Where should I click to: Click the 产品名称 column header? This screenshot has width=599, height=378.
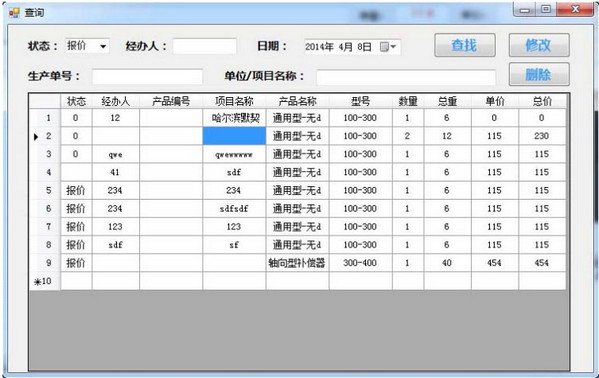coord(297,101)
